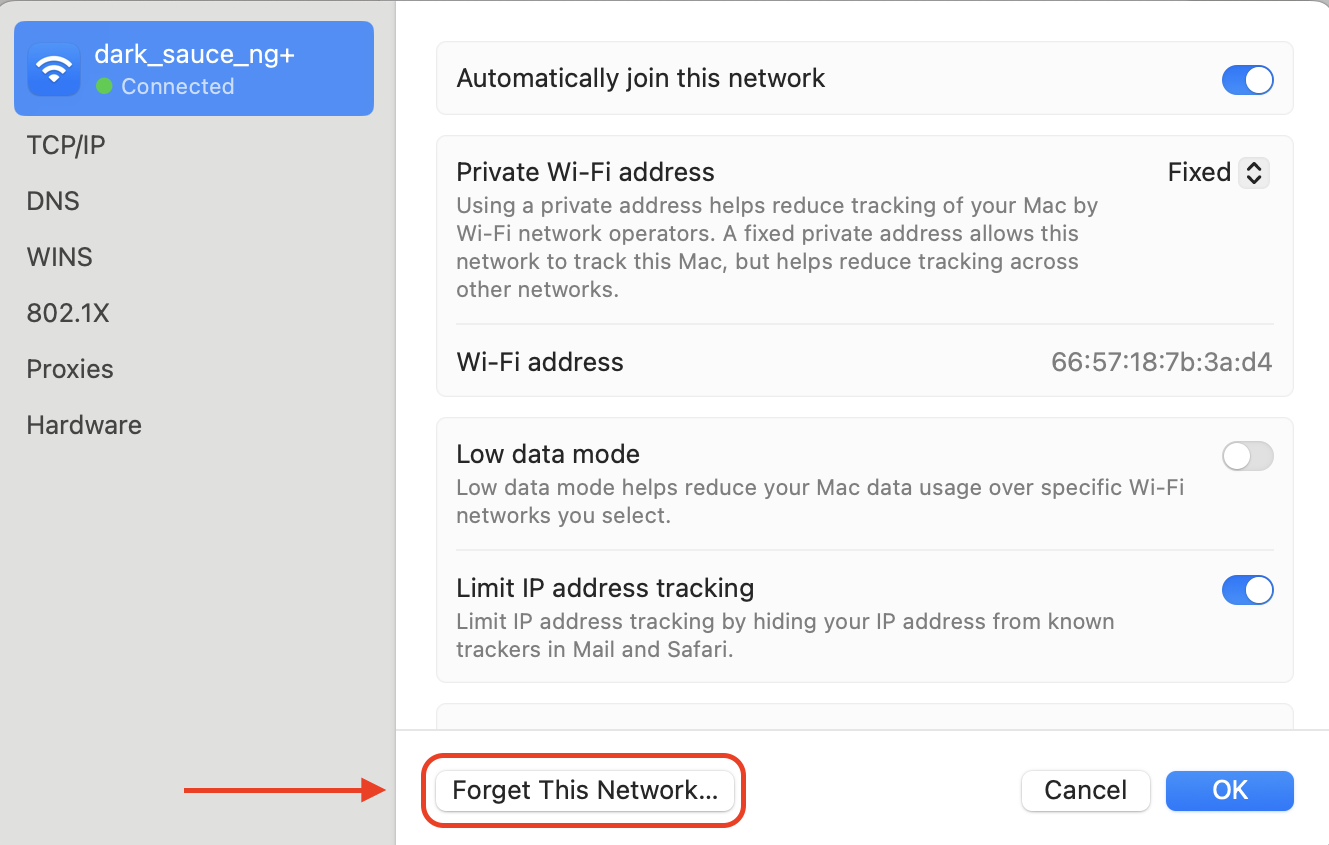
Task: Click the green Connected status dot
Action: click(x=103, y=87)
